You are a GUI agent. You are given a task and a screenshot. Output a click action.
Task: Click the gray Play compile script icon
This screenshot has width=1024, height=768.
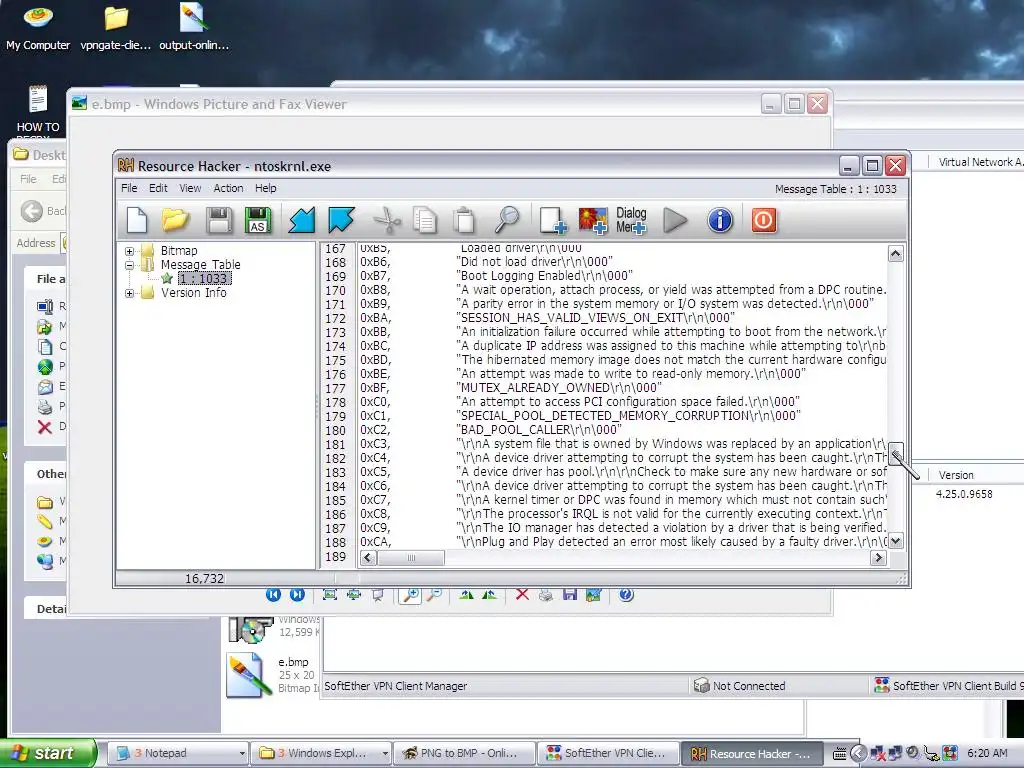coord(675,220)
